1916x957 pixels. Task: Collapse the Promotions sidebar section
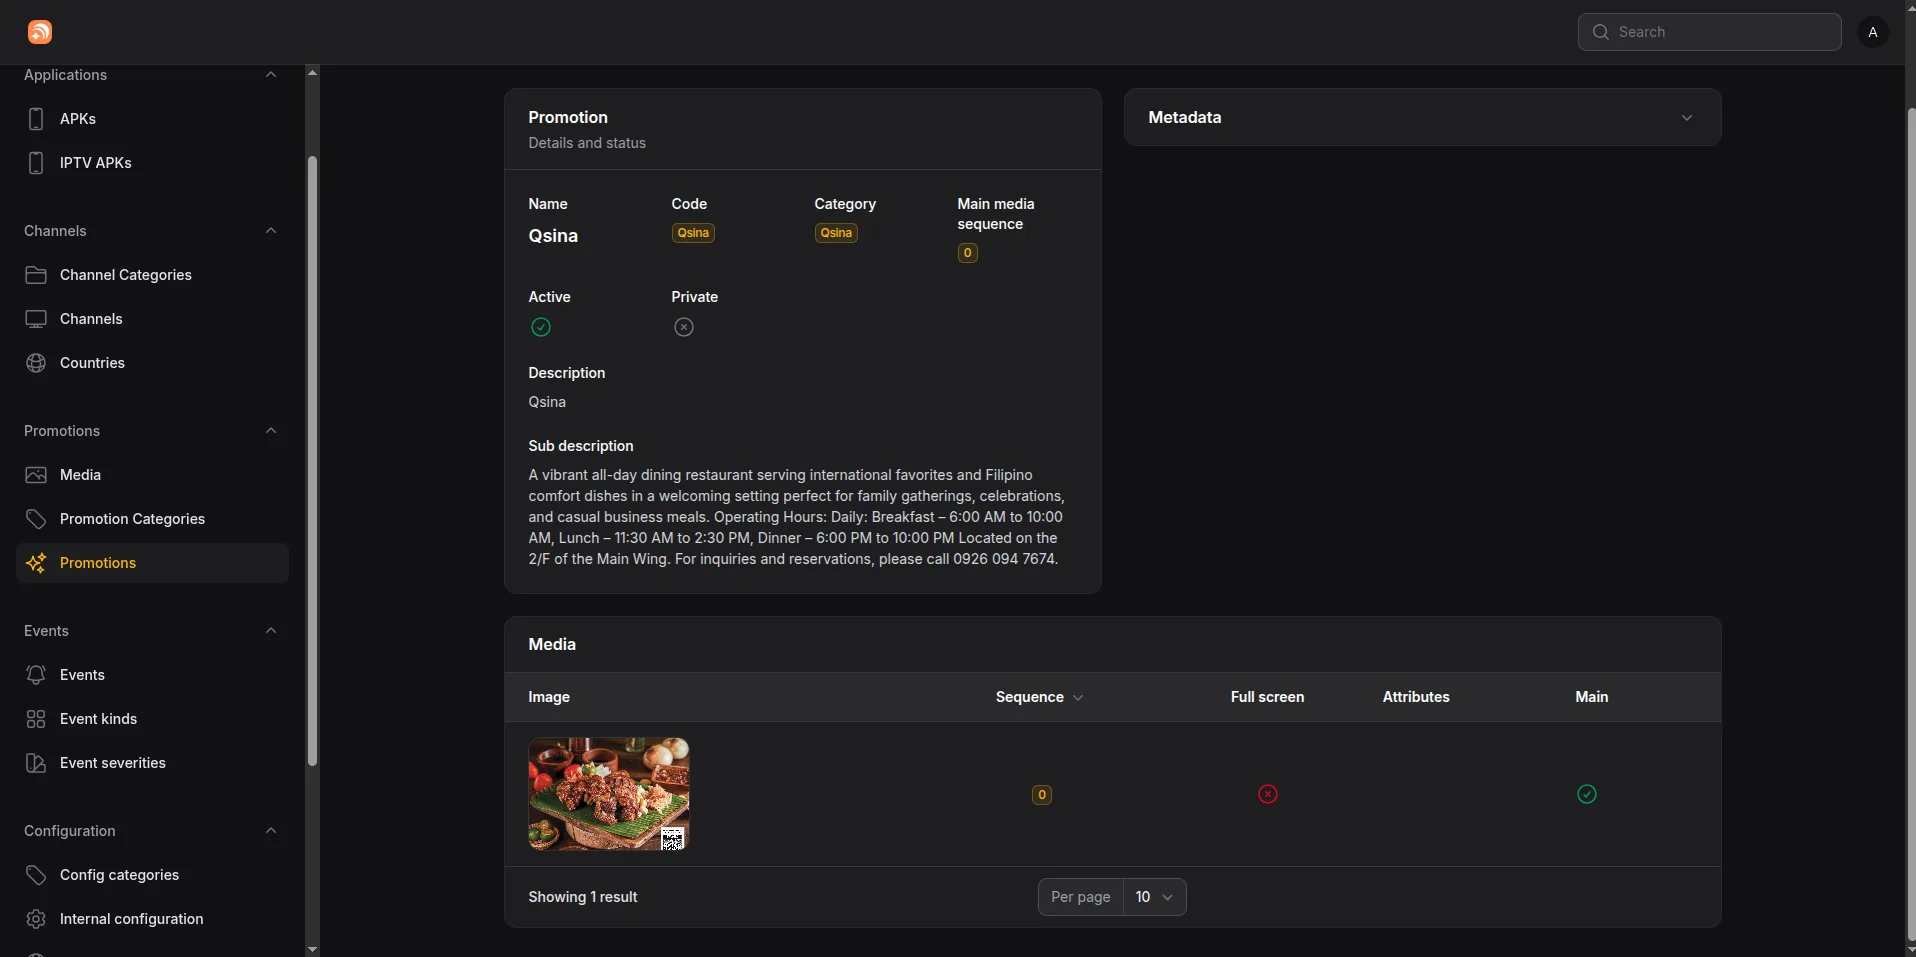click(271, 431)
